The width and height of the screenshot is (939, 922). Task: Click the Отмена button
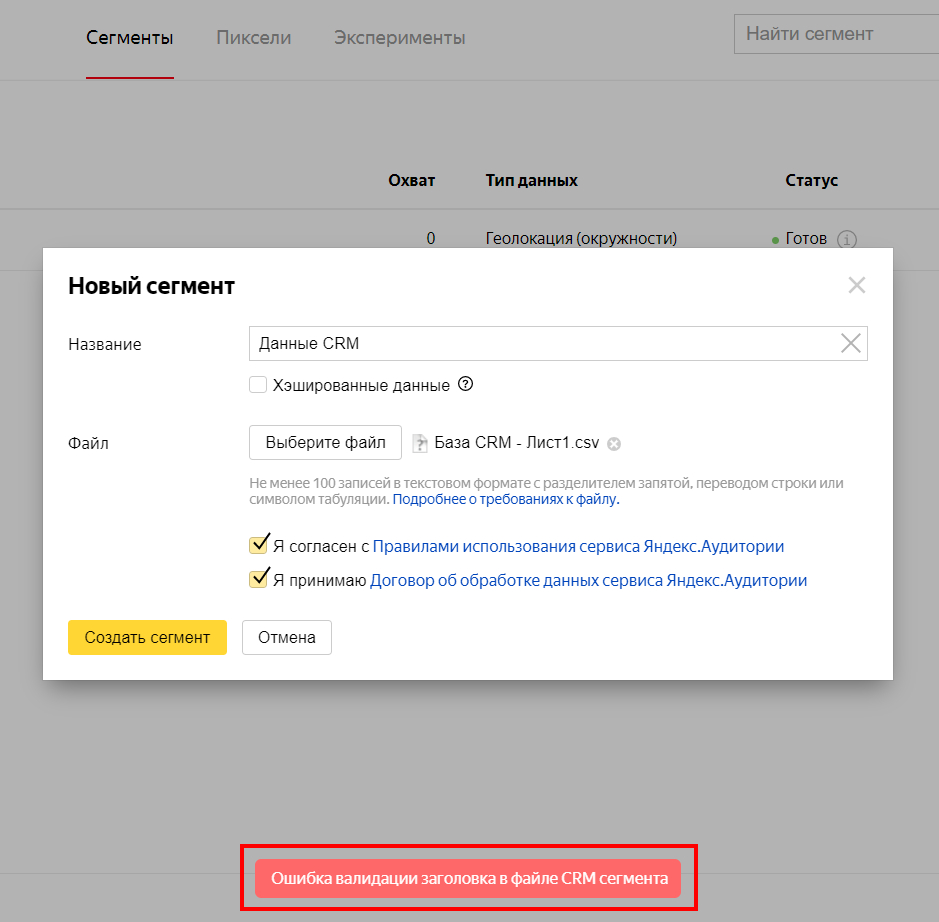pos(286,637)
